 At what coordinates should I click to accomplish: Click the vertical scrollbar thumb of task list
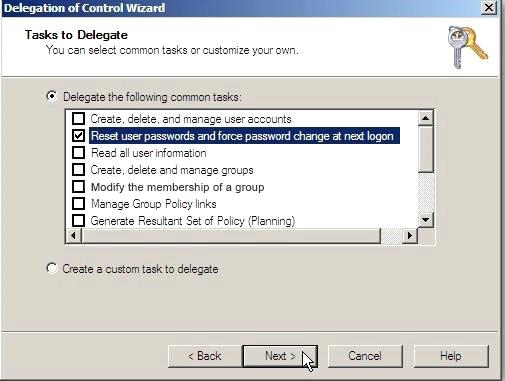pyautogui.click(x=426, y=149)
